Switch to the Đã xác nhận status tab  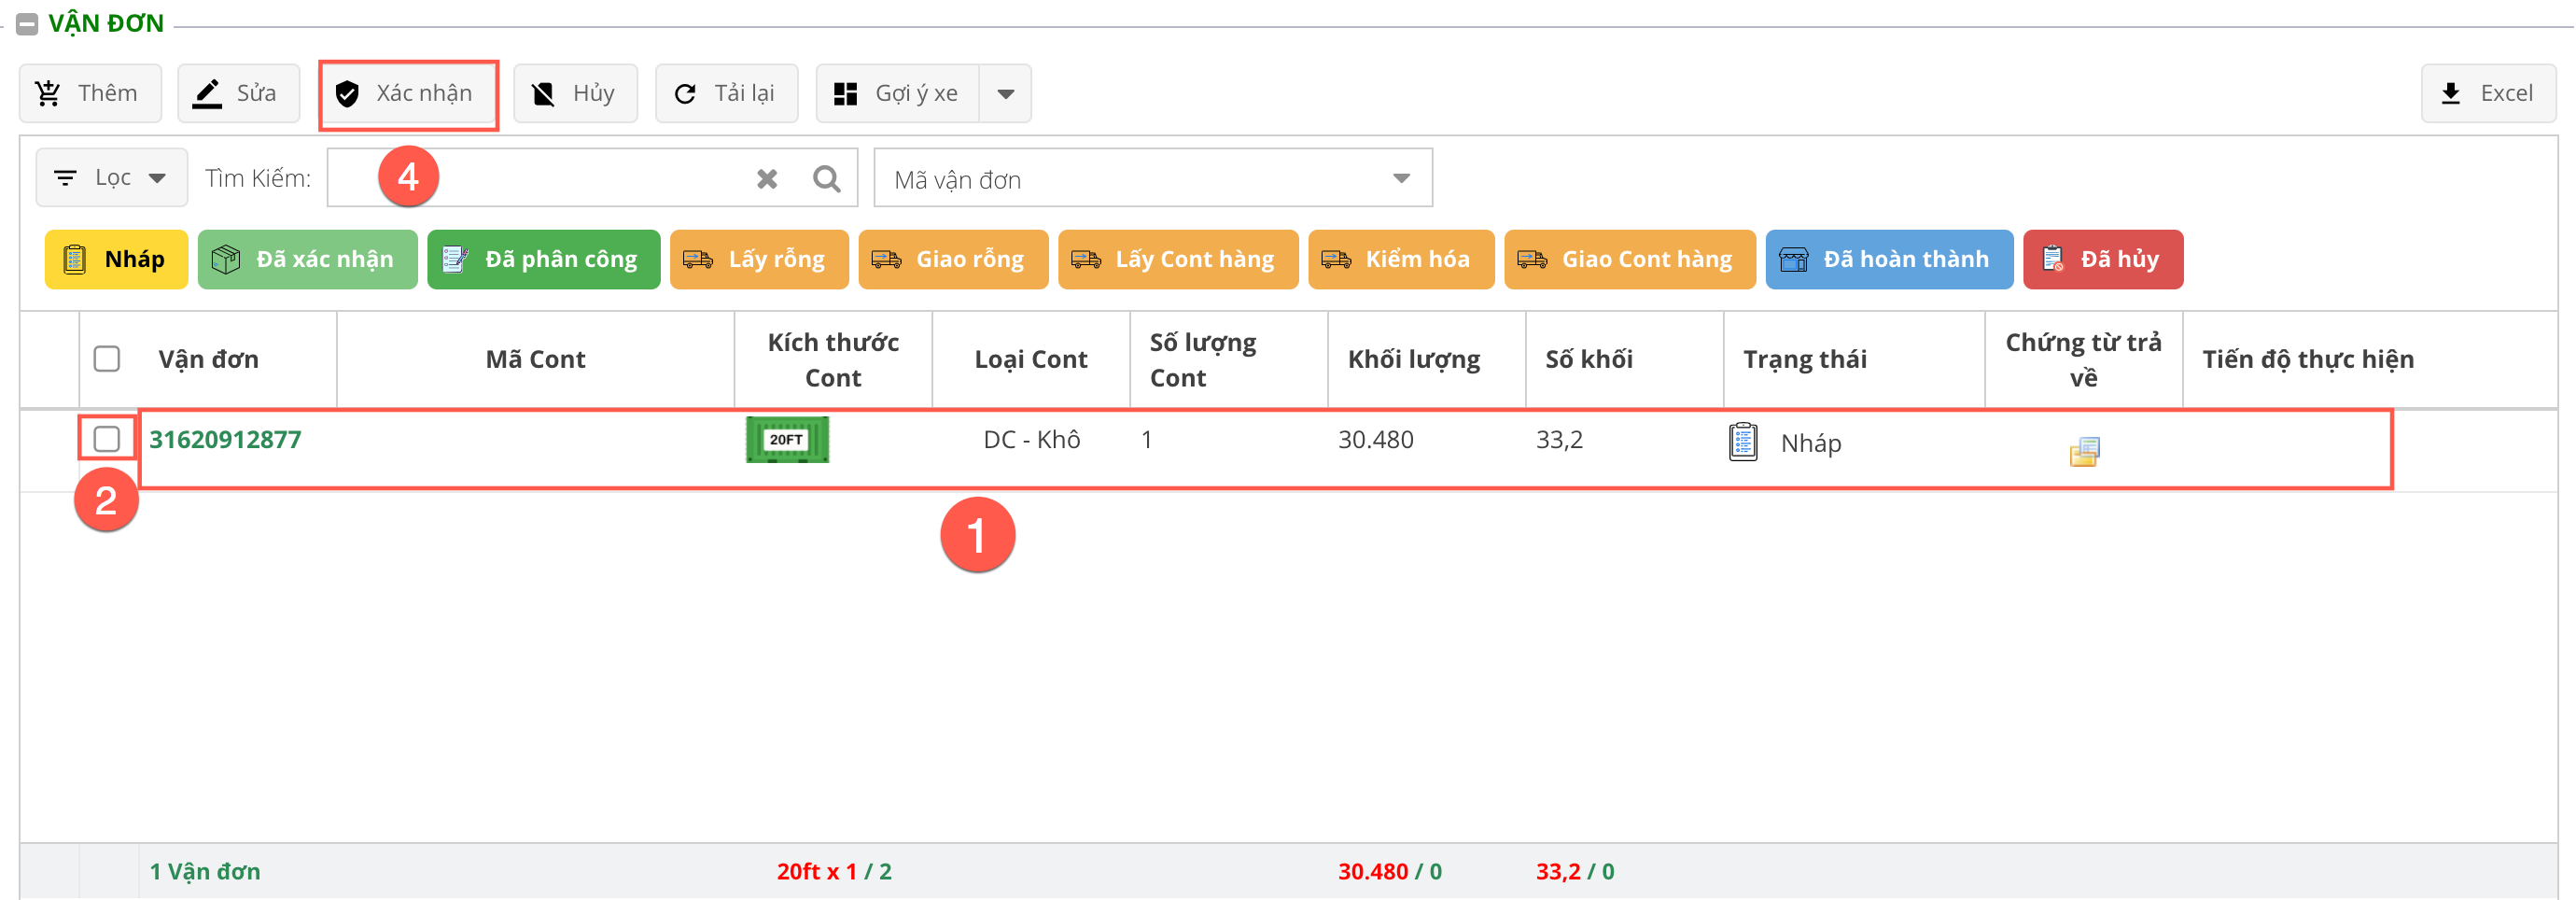(x=307, y=260)
